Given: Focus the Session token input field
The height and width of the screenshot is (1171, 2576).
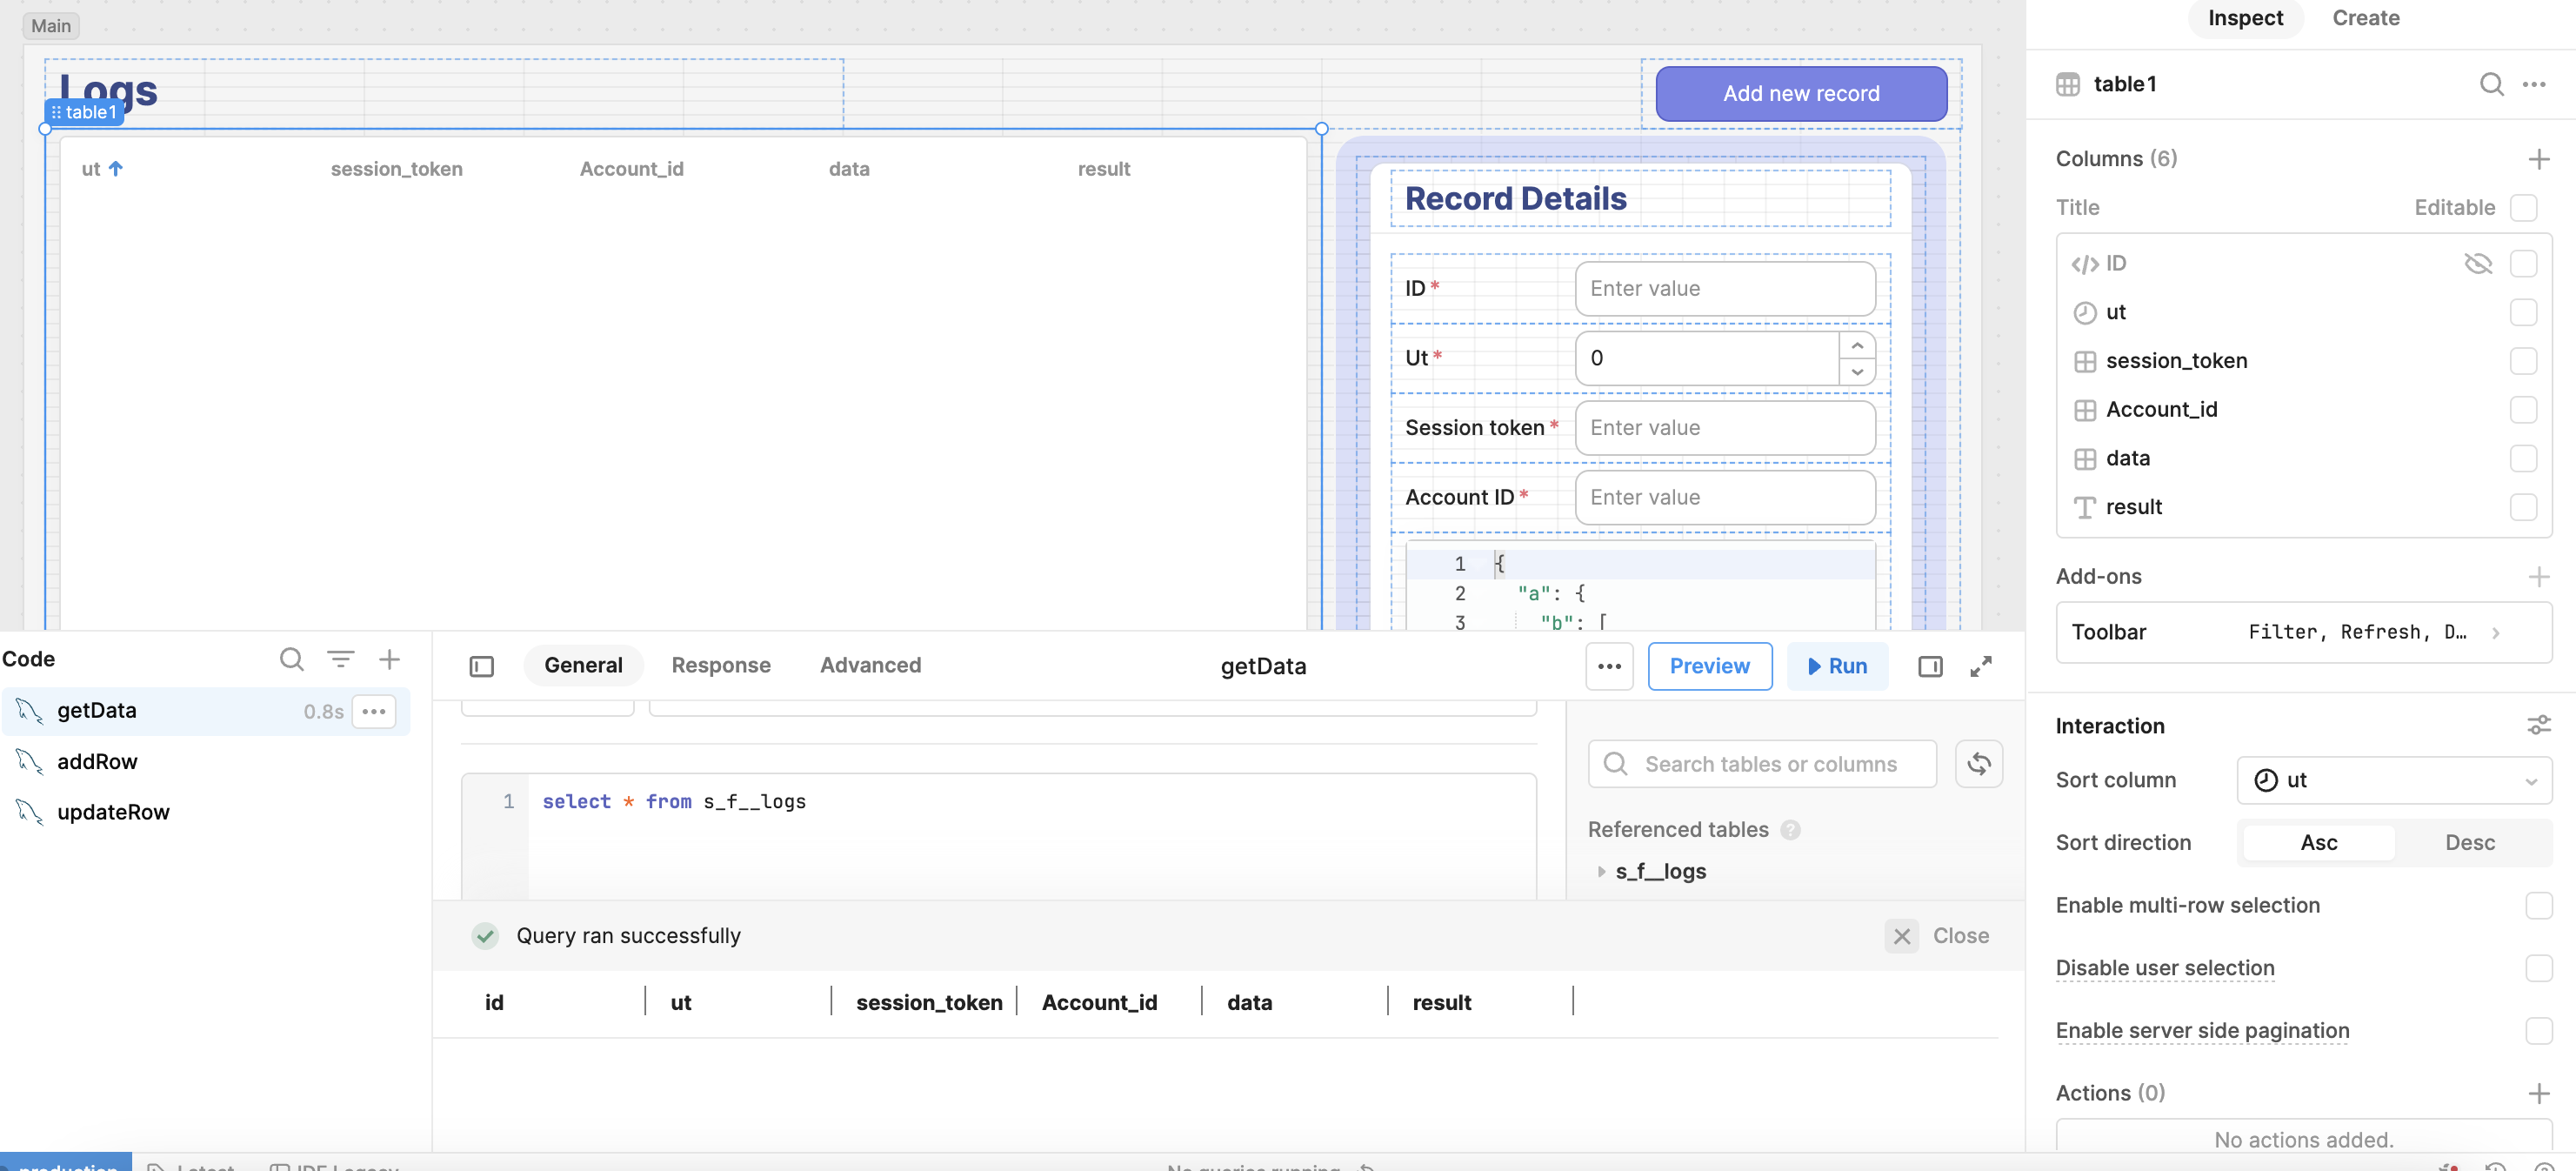Looking at the screenshot, I should pos(1725,428).
